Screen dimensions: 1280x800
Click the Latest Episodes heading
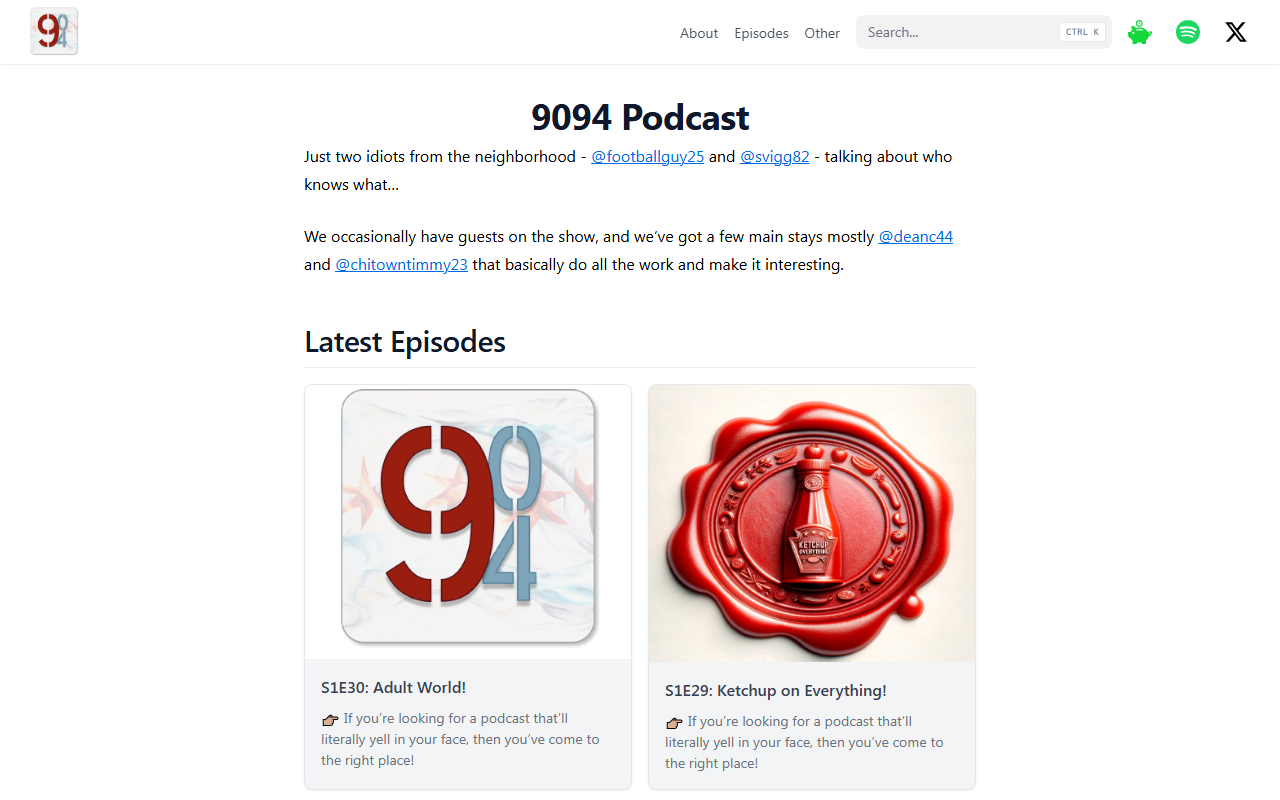coord(405,342)
